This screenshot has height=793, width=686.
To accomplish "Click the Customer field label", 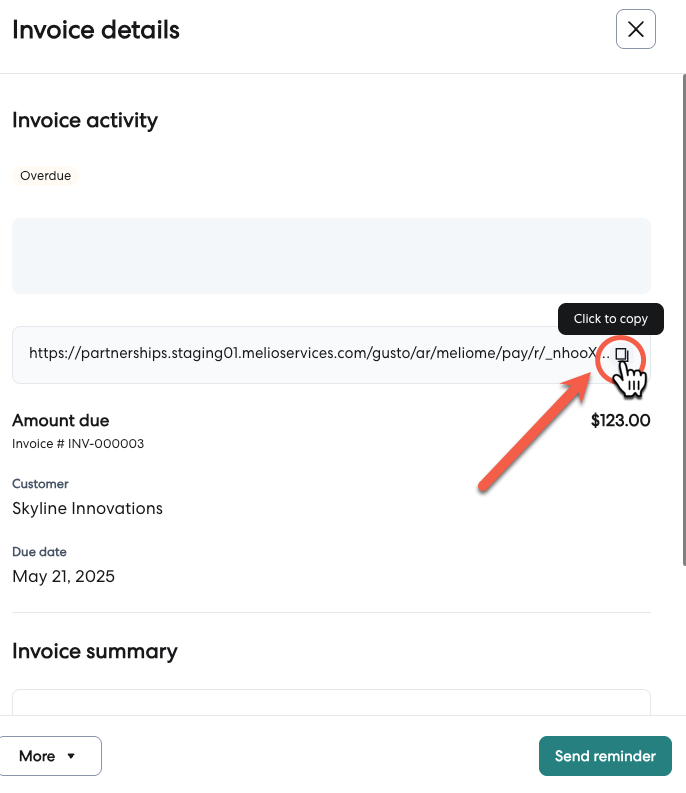I will point(40,484).
